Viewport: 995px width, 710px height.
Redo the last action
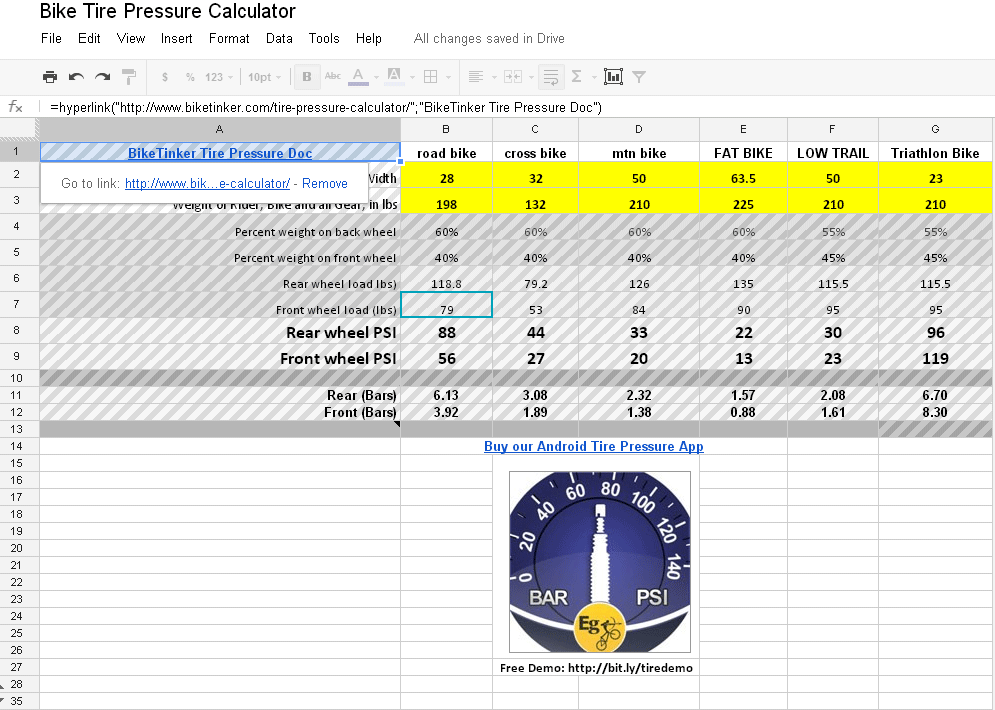tap(102, 77)
